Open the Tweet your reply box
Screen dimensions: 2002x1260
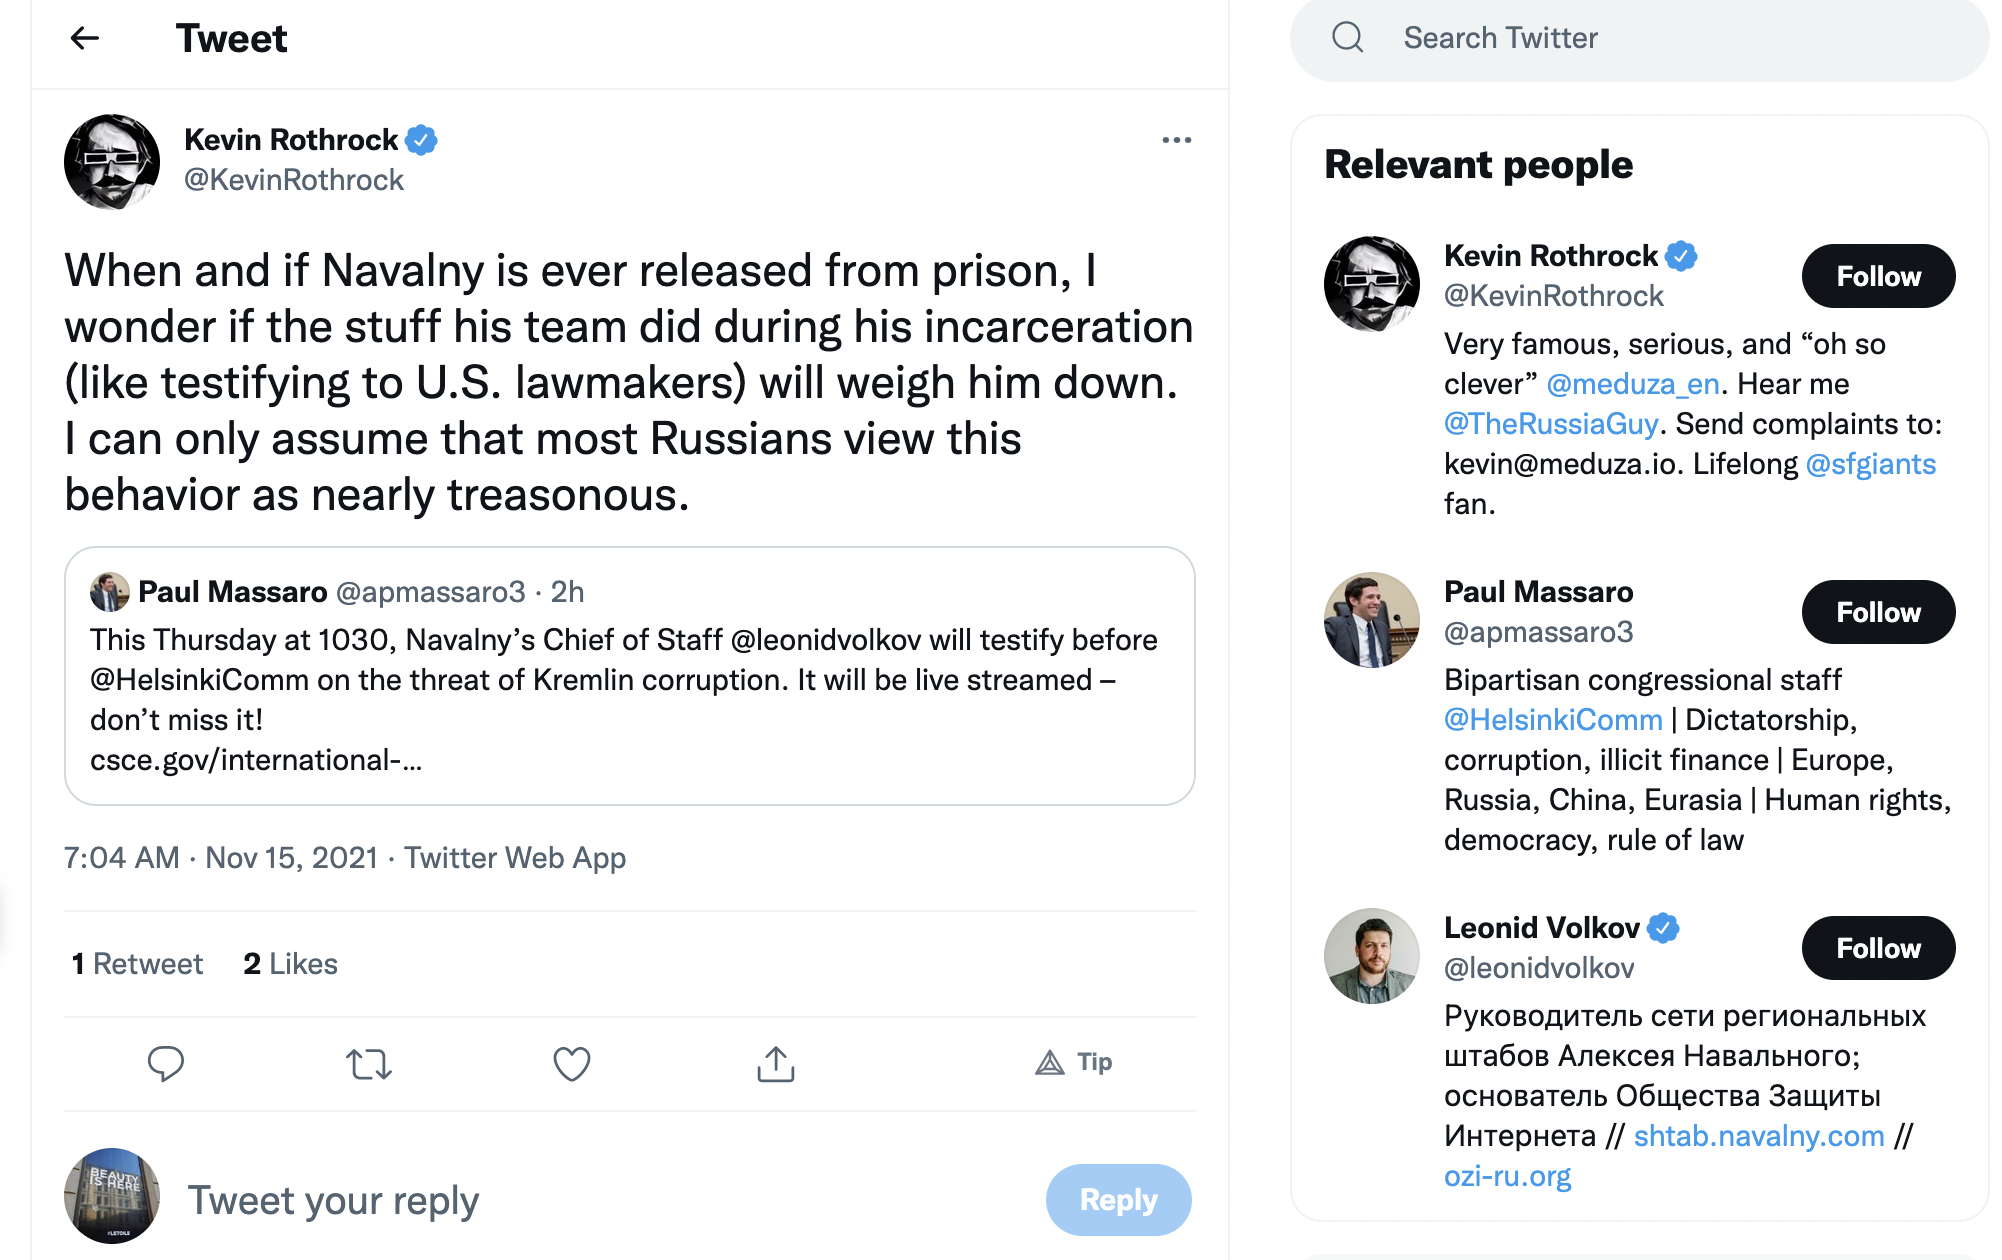click(600, 1199)
